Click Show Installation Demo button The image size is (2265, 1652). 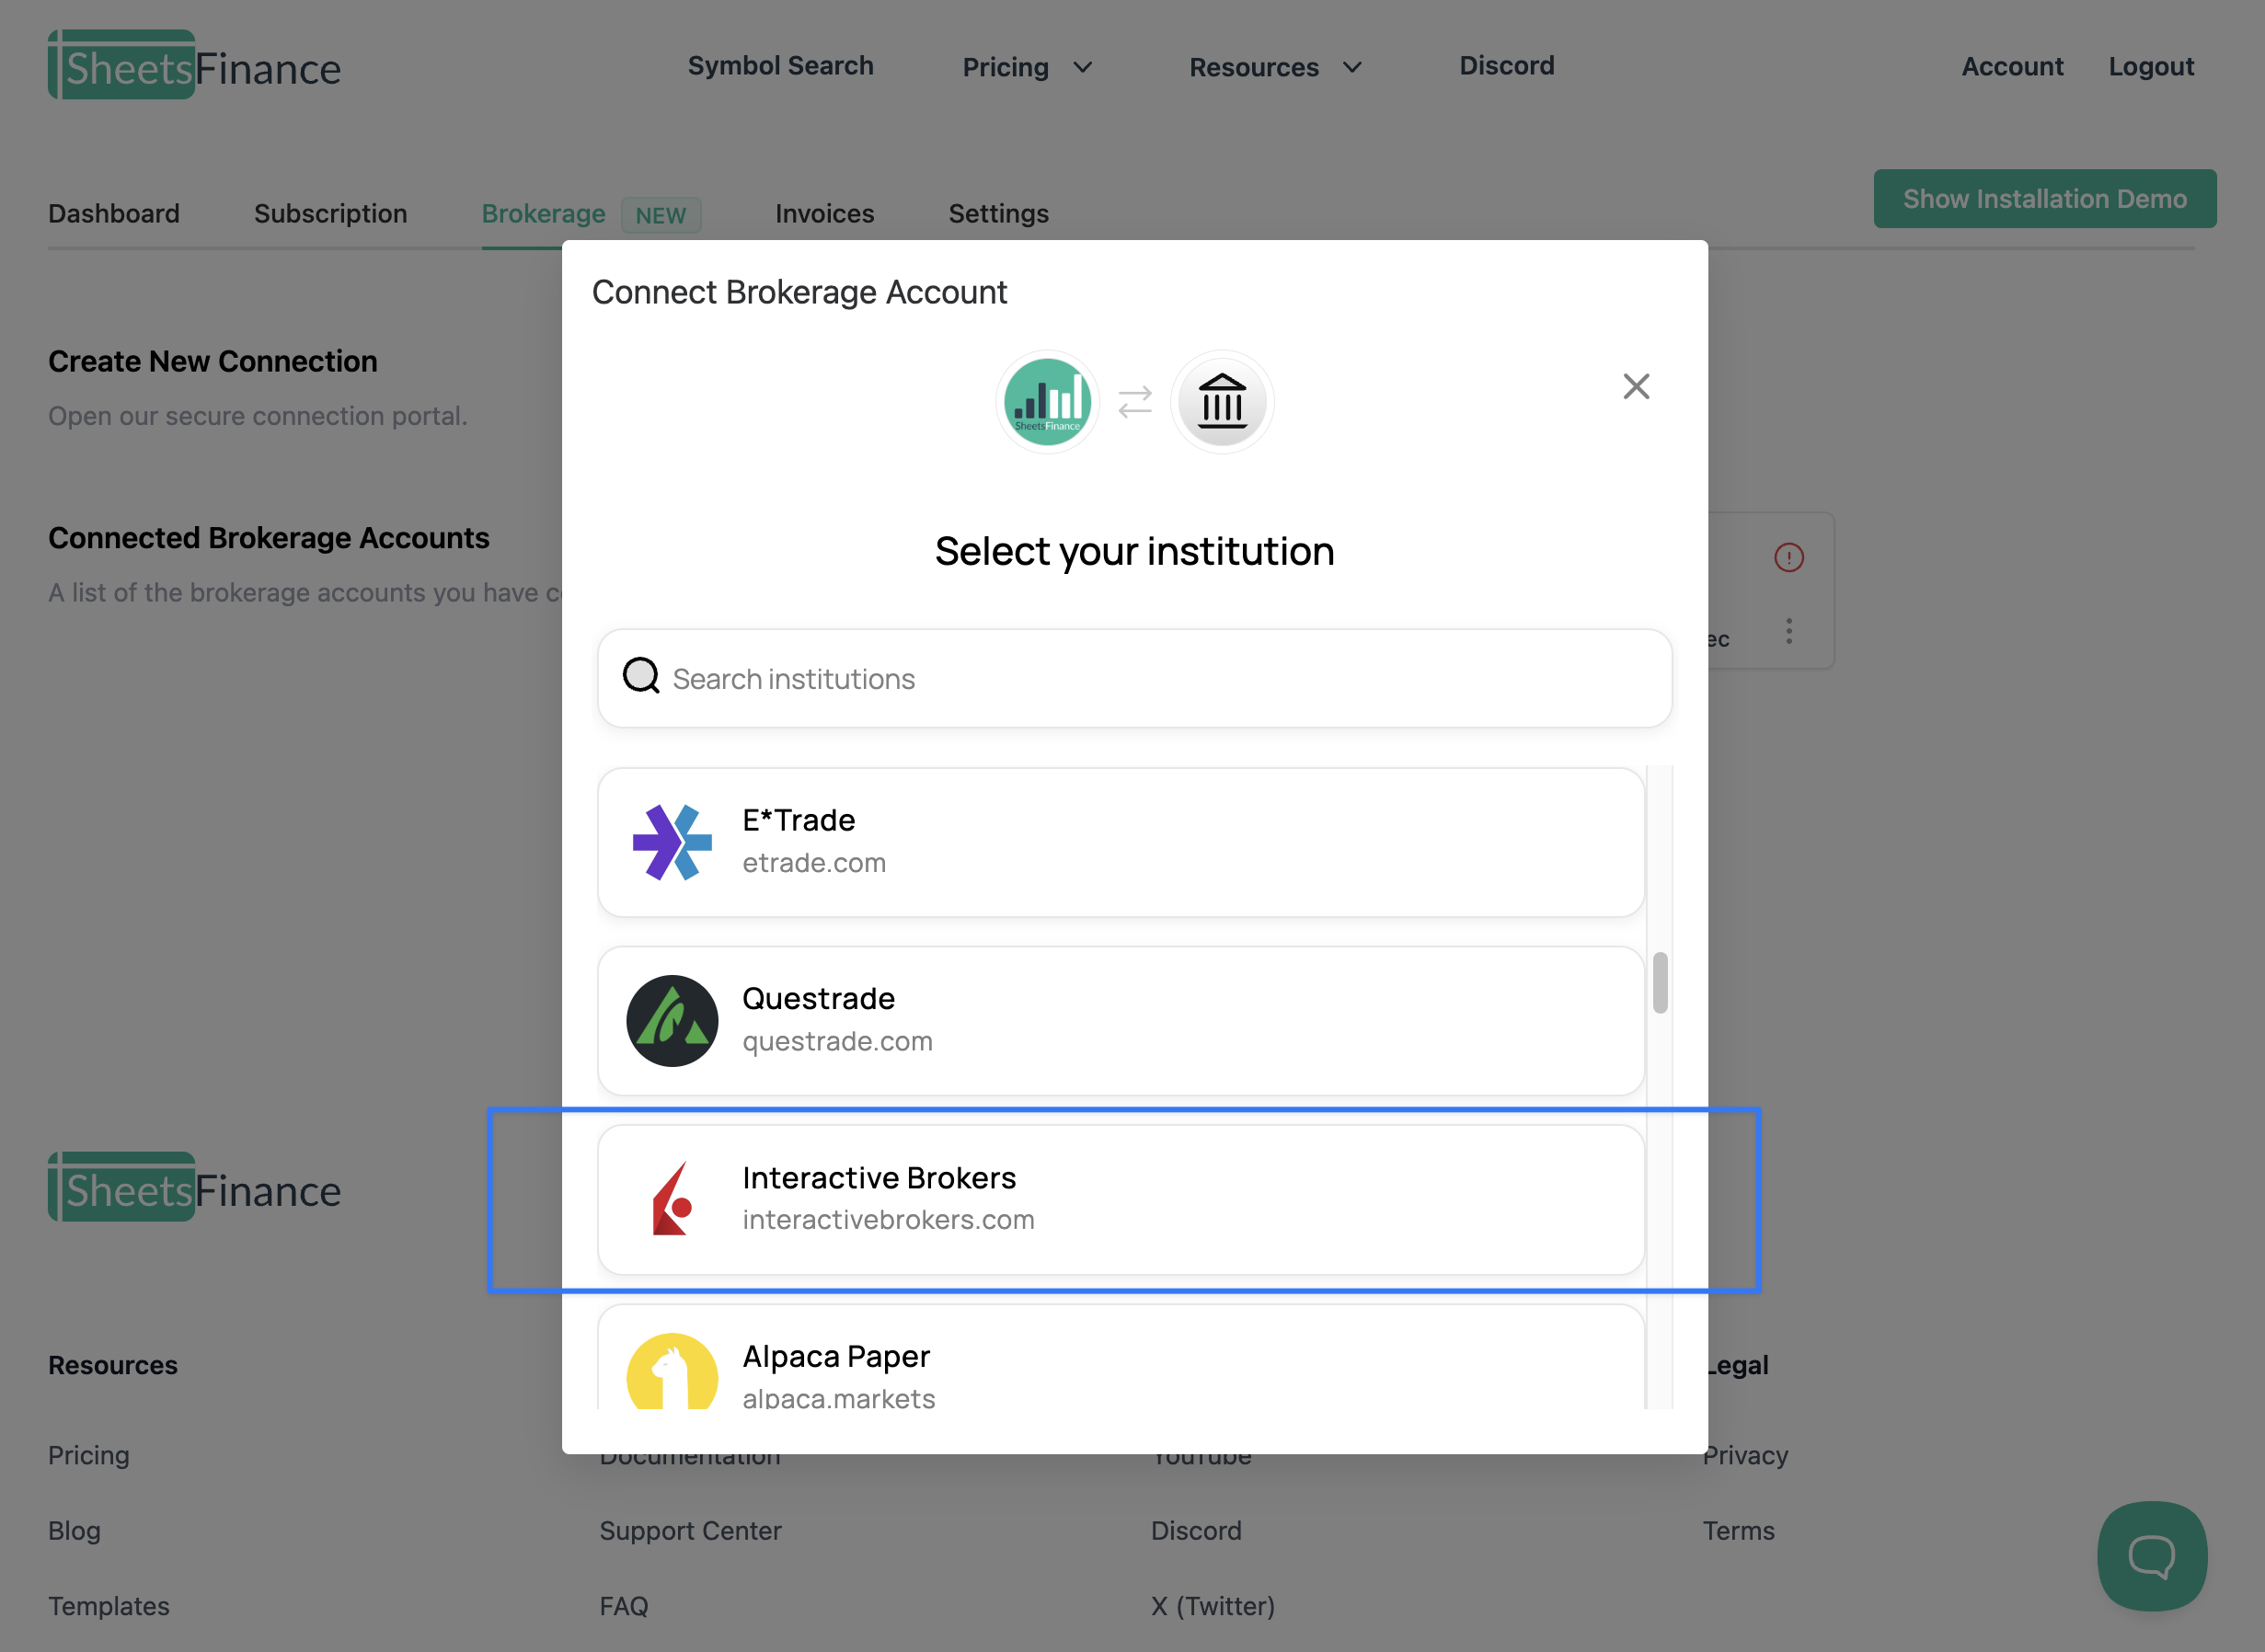(x=2045, y=198)
